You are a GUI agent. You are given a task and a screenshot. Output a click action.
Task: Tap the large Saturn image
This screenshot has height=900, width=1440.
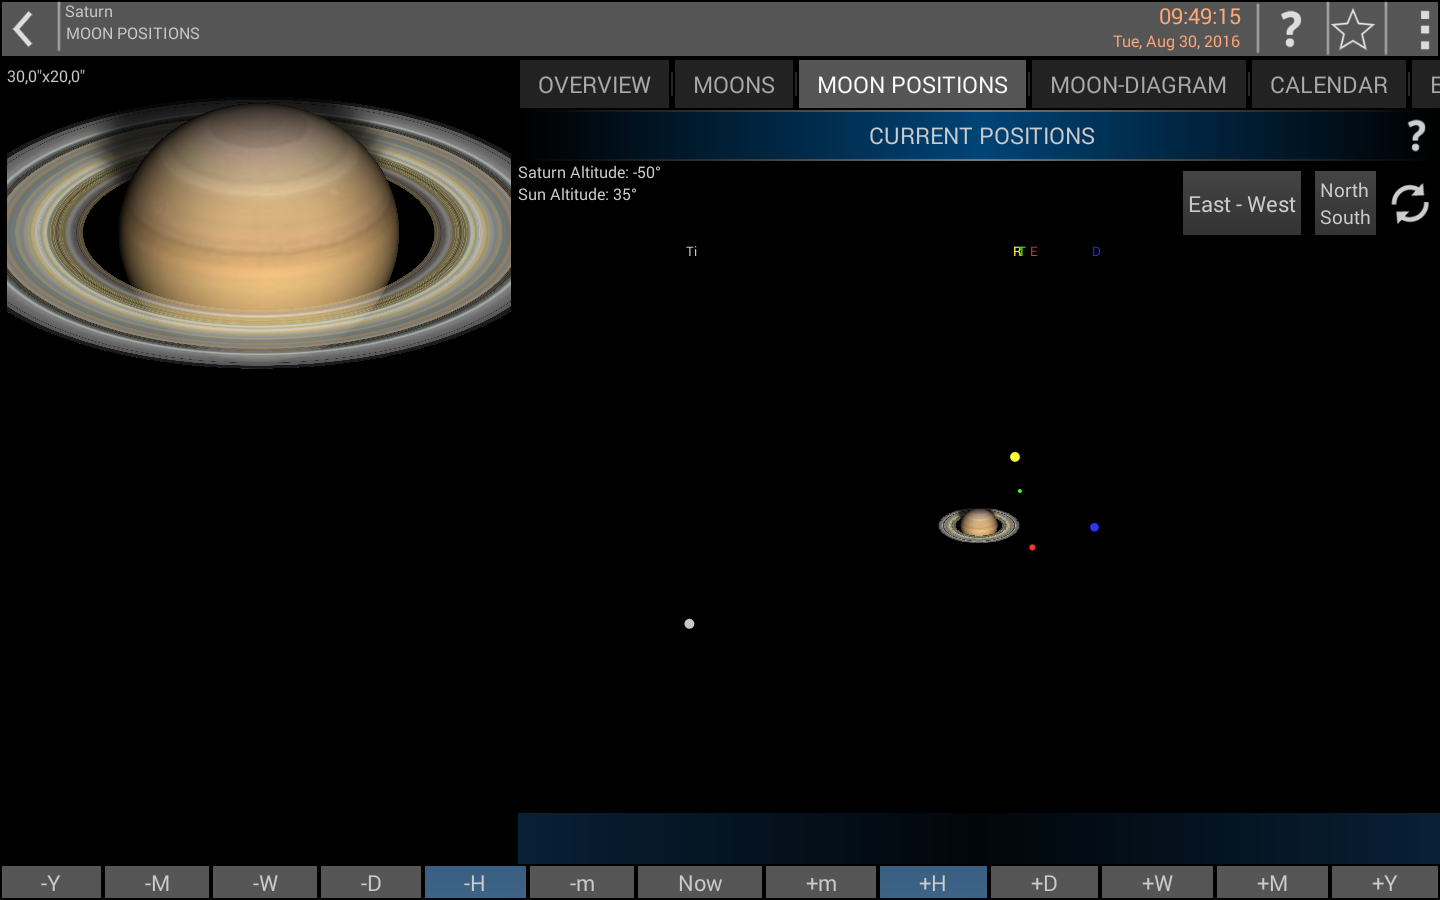tap(259, 233)
